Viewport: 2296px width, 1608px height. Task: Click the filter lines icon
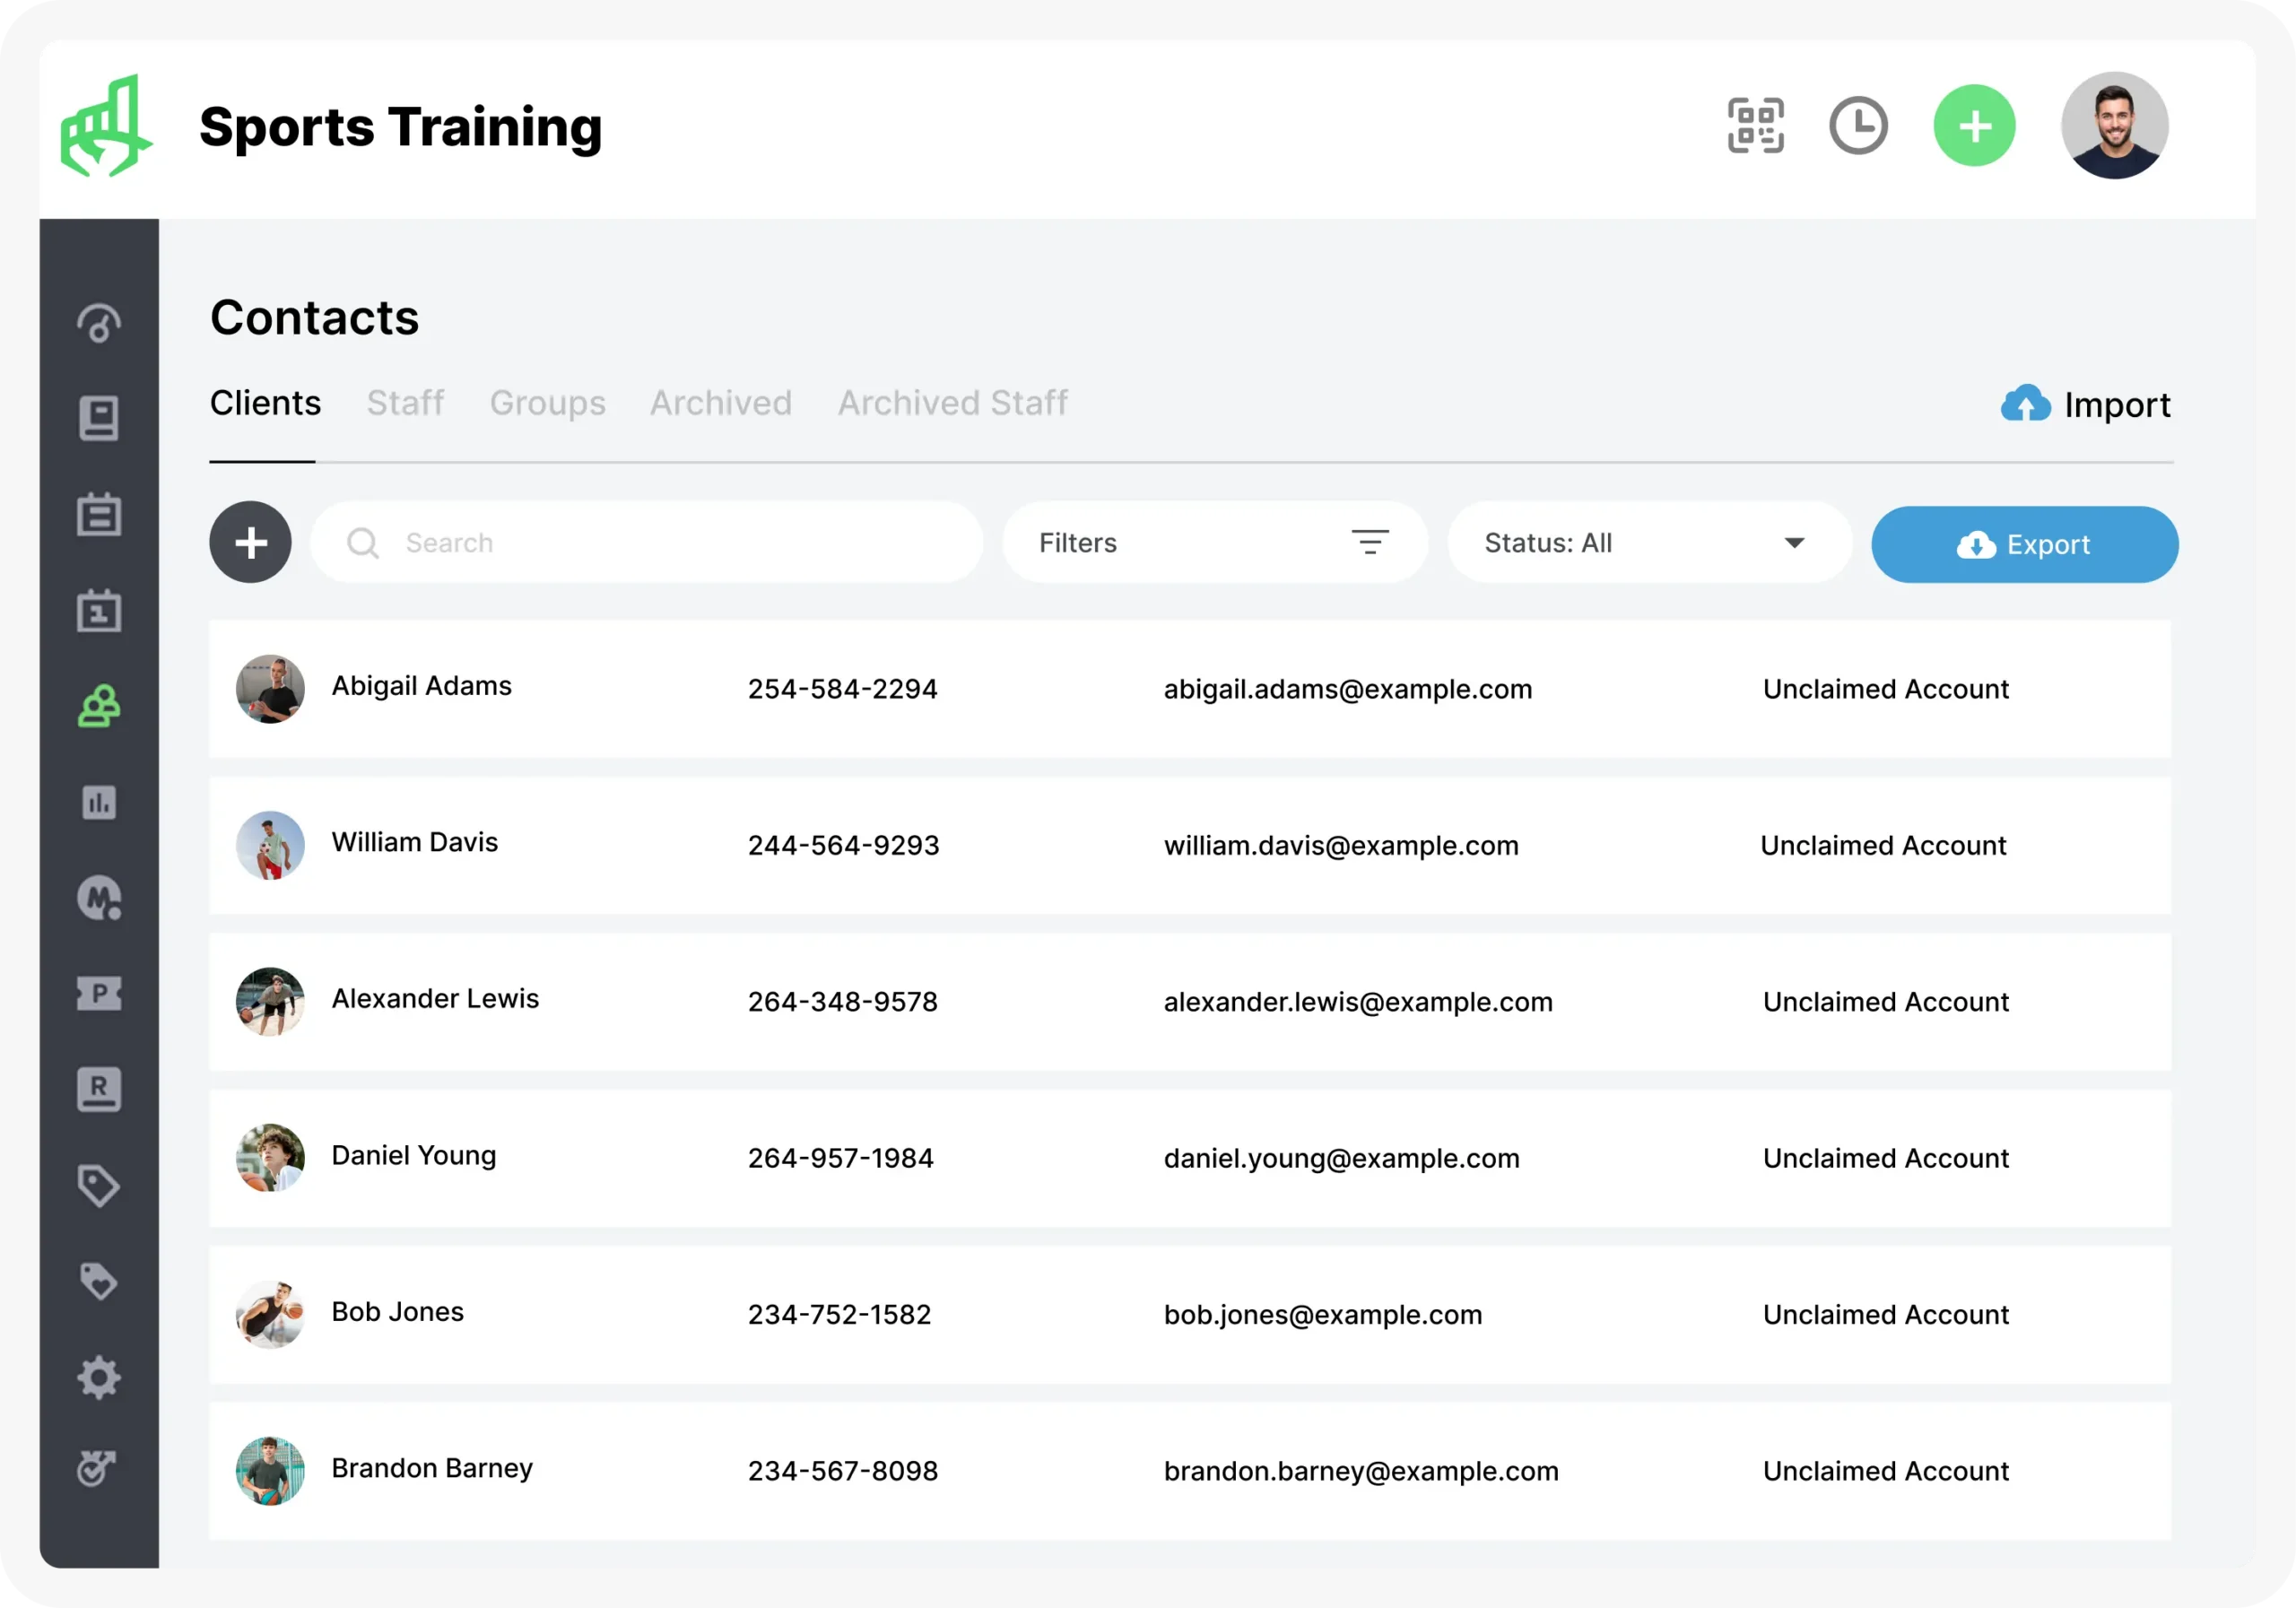click(x=1370, y=543)
